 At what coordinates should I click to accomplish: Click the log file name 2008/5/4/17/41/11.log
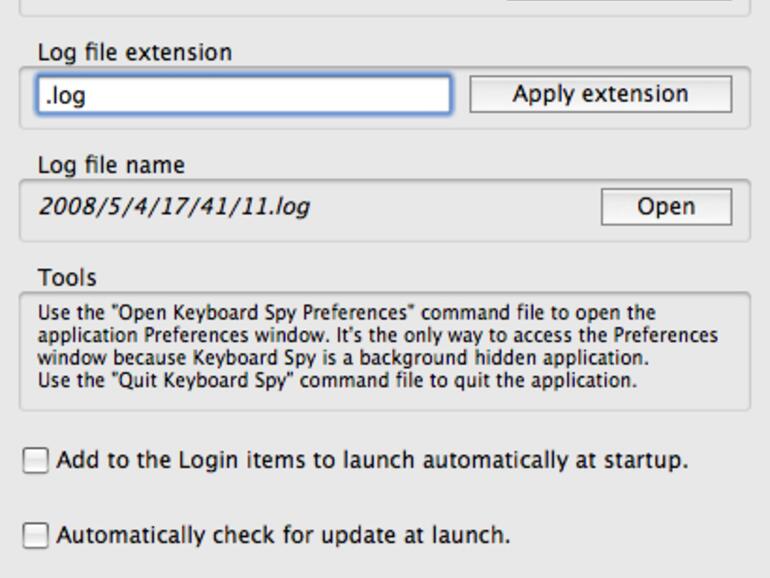point(174,207)
